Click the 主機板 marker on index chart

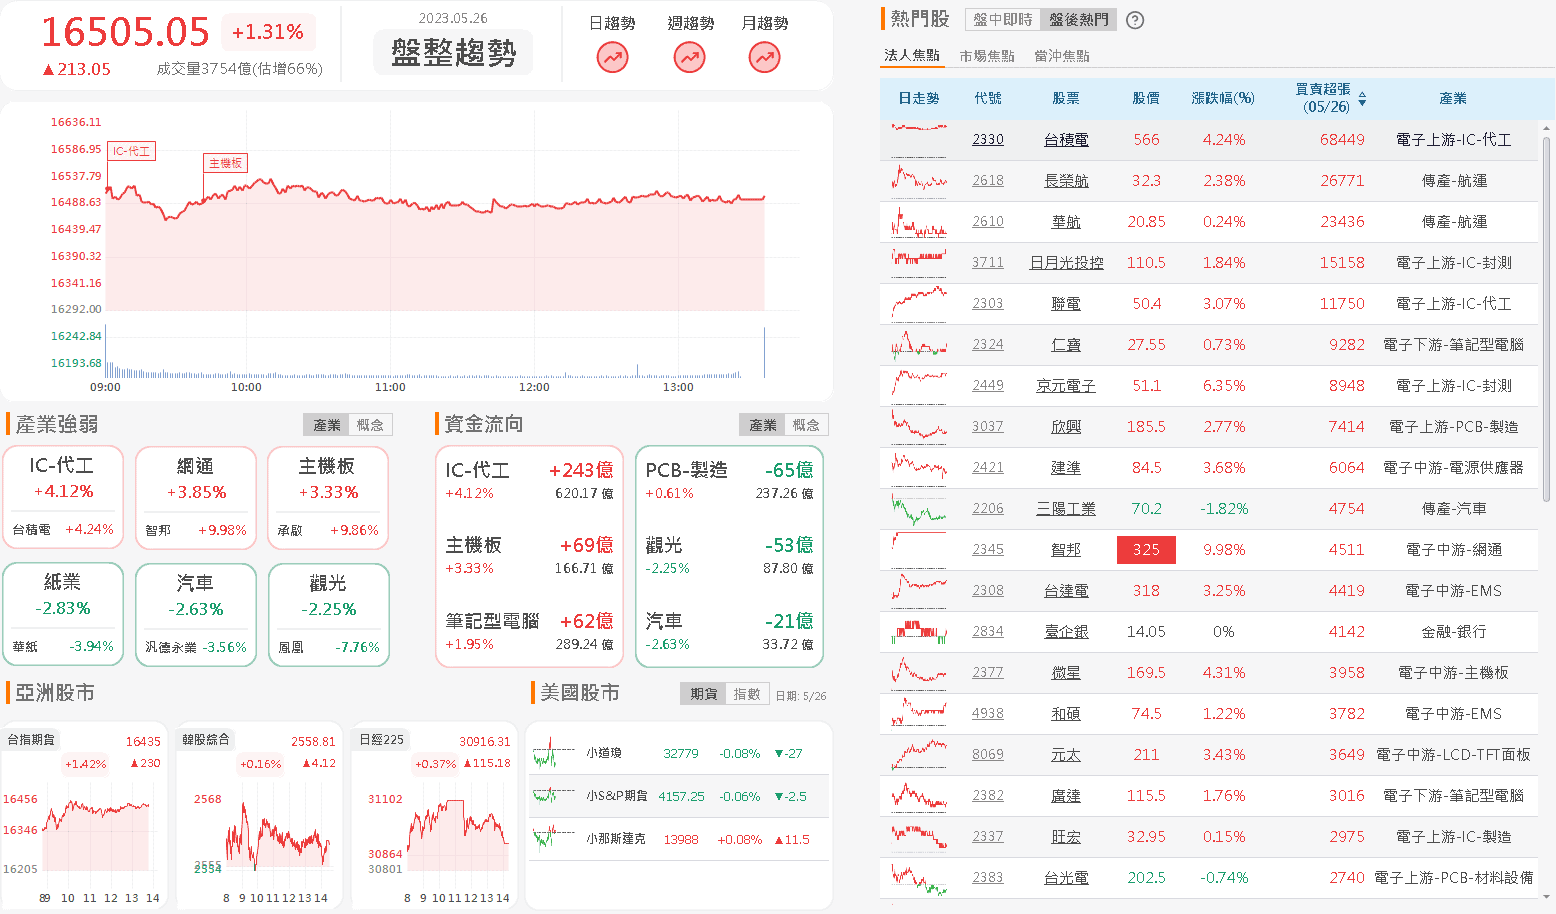tap(225, 163)
